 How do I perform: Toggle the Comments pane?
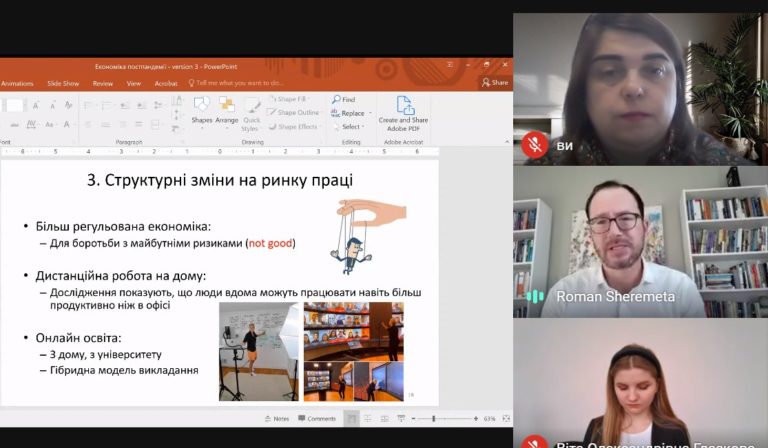click(x=317, y=419)
